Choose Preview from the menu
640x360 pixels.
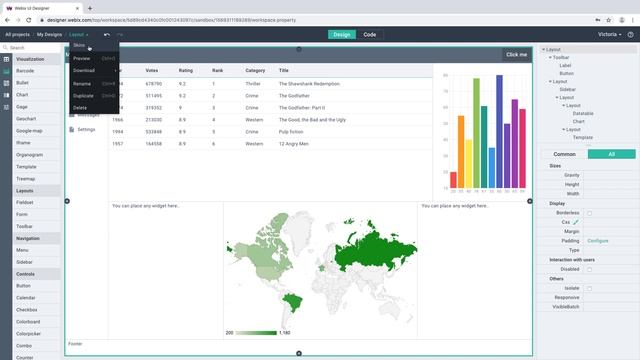pyautogui.click(x=94, y=58)
